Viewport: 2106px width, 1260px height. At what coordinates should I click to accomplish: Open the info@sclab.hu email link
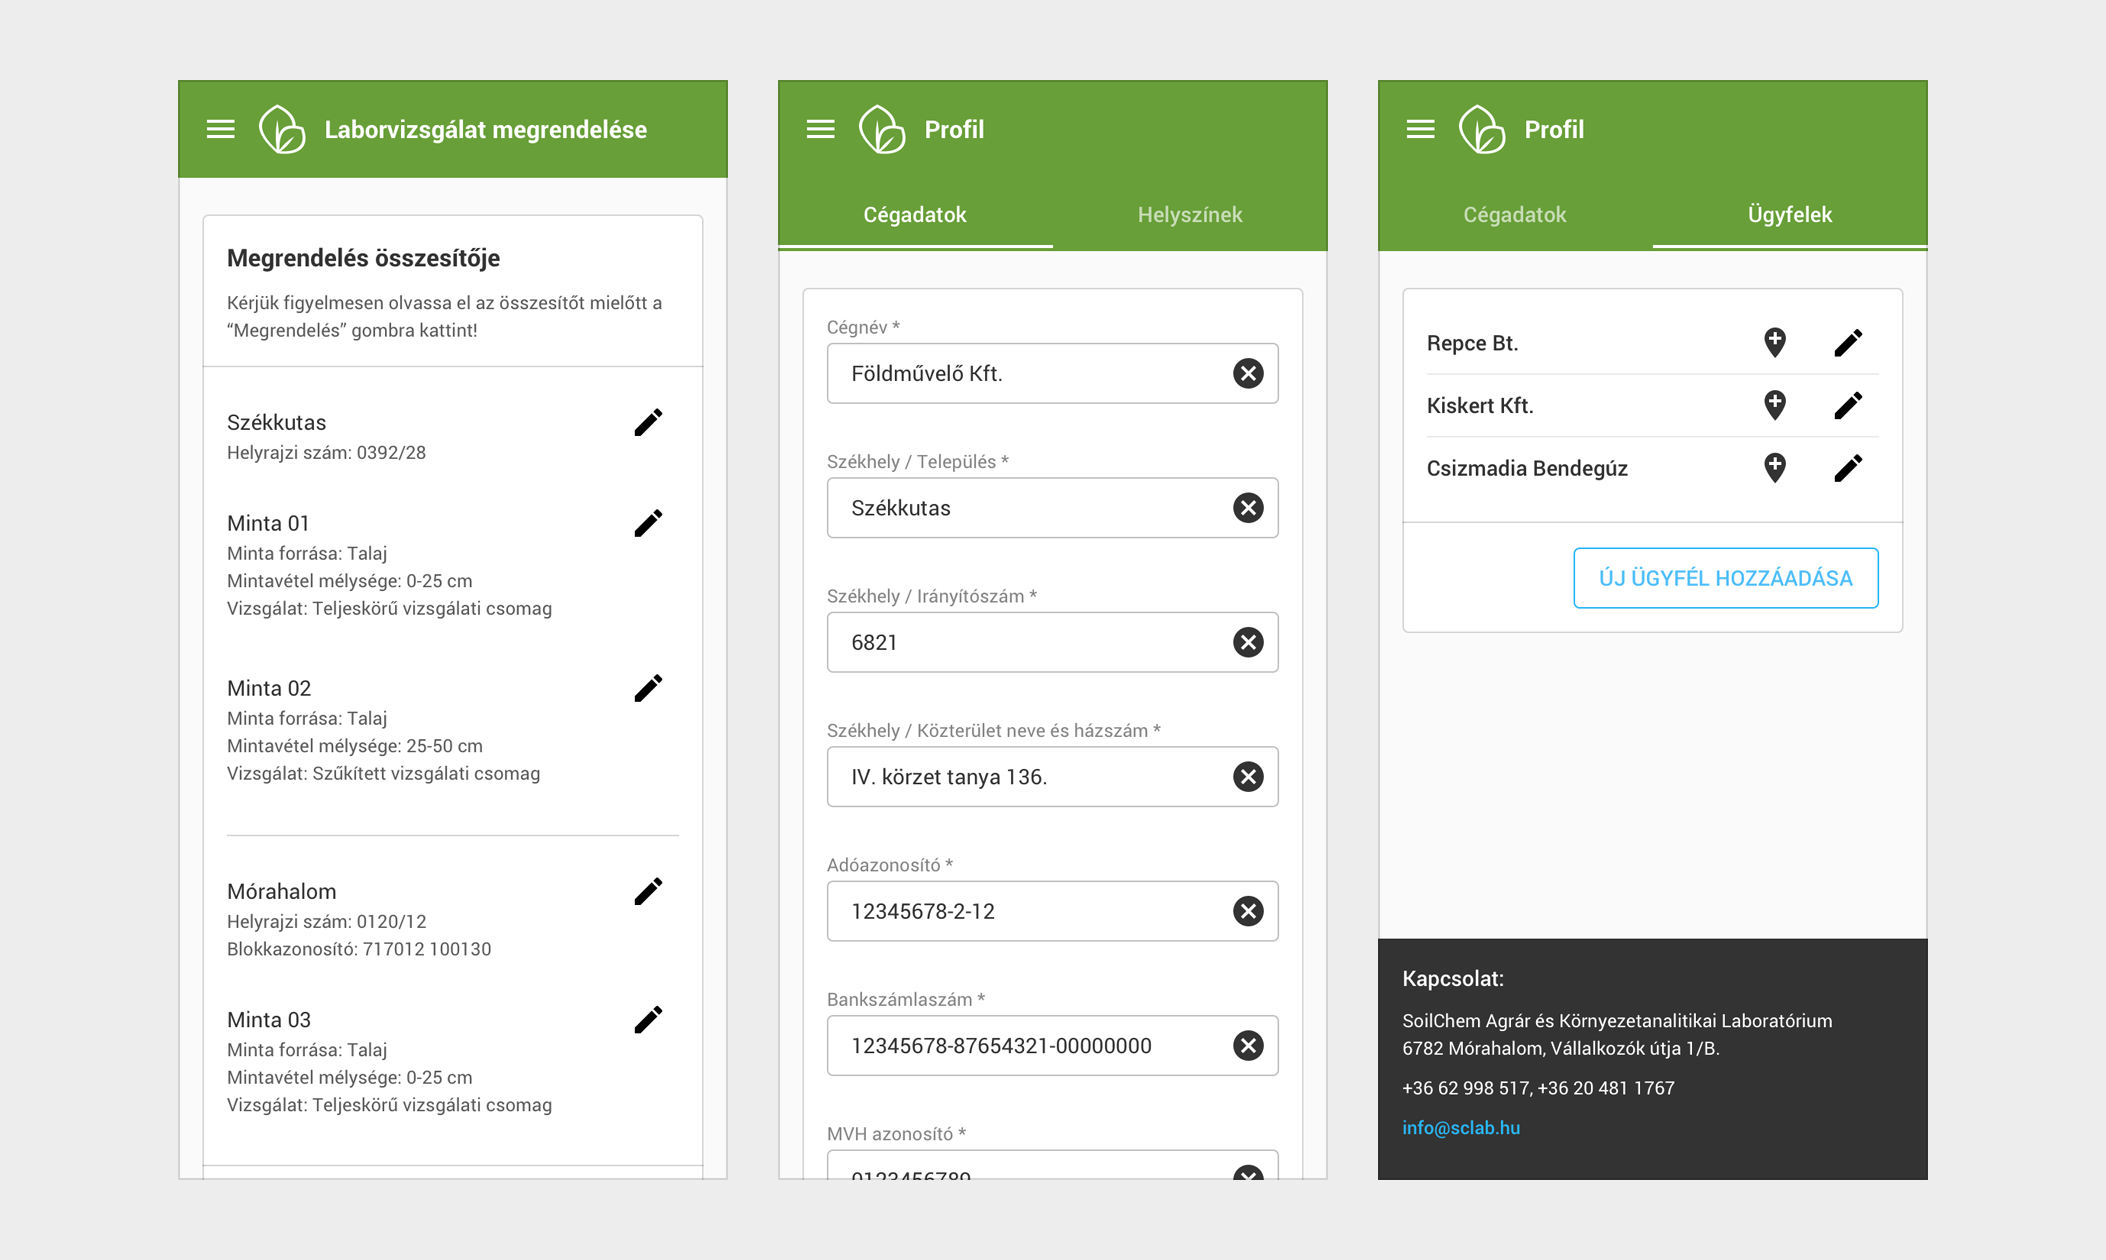click(1460, 1128)
